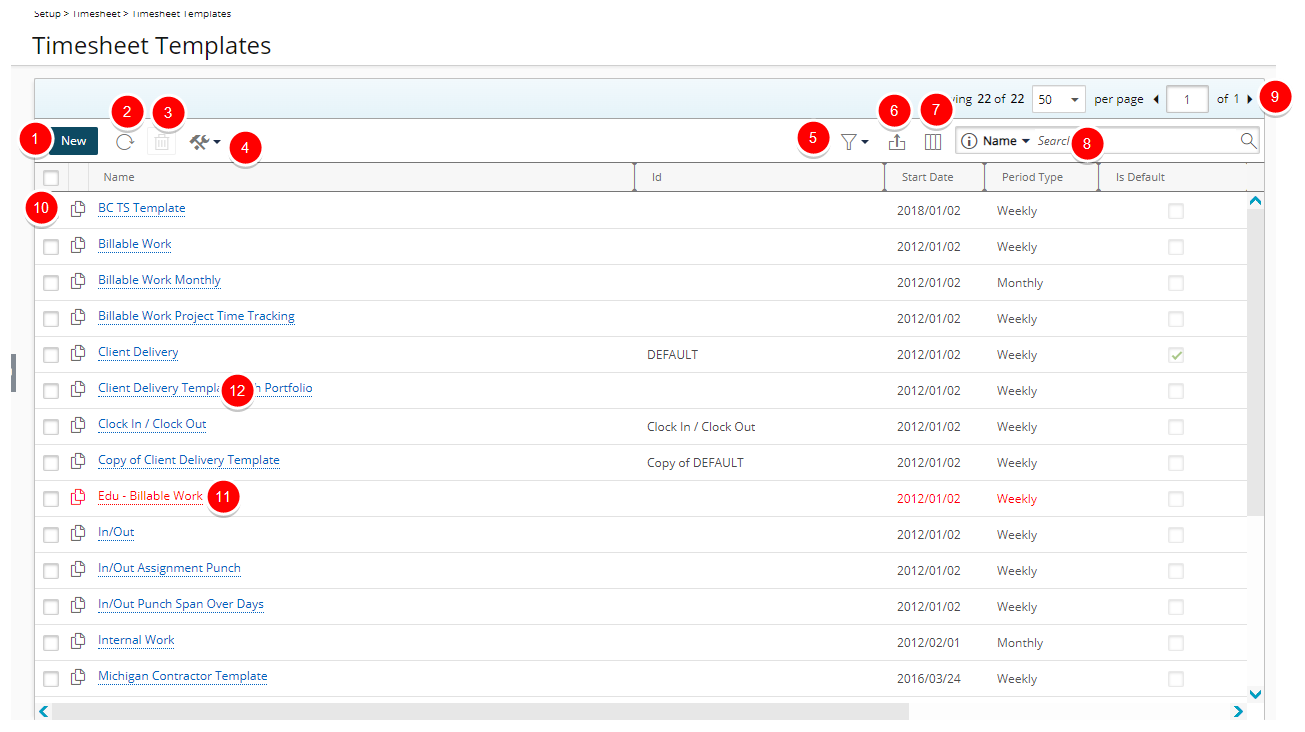This screenshot has width=1305, height=732.
Task: Open the Billable Work Monthly link
Action: tap(159, 280)
